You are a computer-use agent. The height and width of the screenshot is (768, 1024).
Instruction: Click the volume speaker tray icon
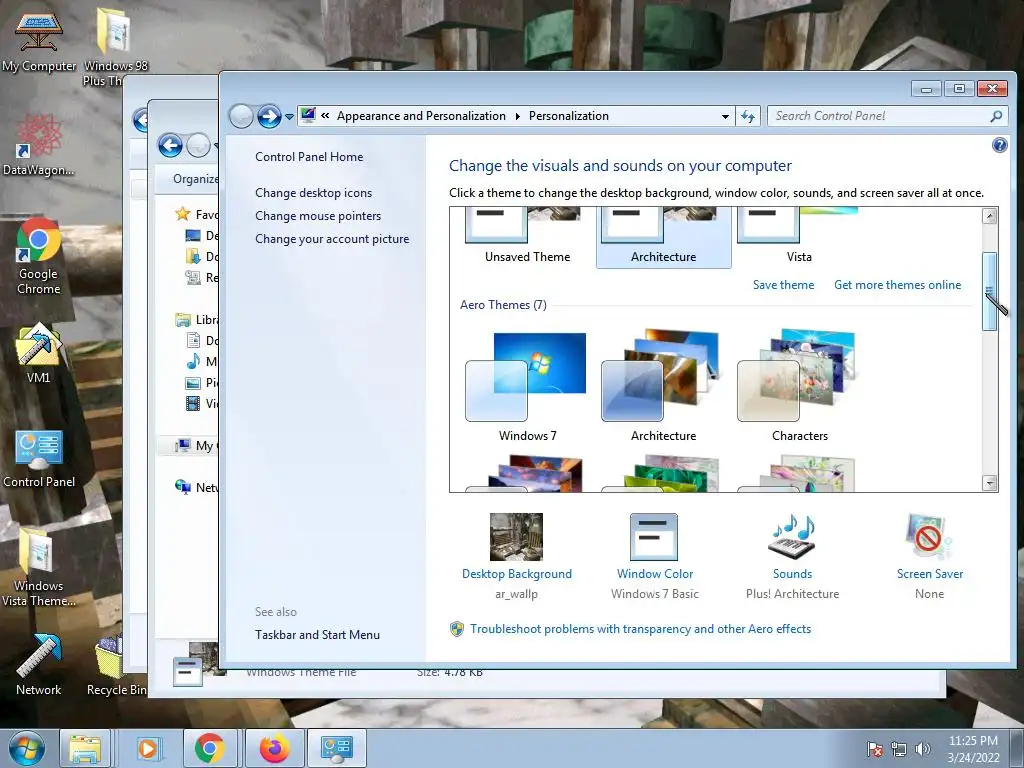pyautogui.click(x=923, y=749)
